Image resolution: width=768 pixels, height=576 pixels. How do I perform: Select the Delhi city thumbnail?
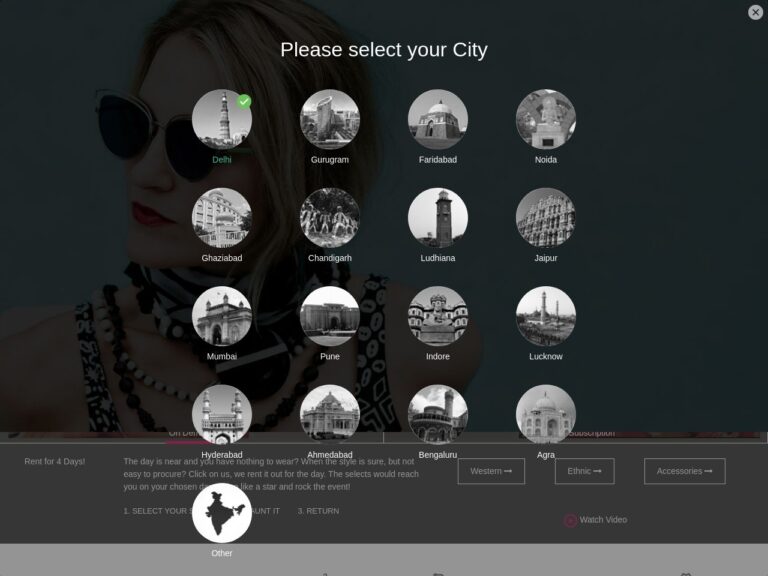222,119
